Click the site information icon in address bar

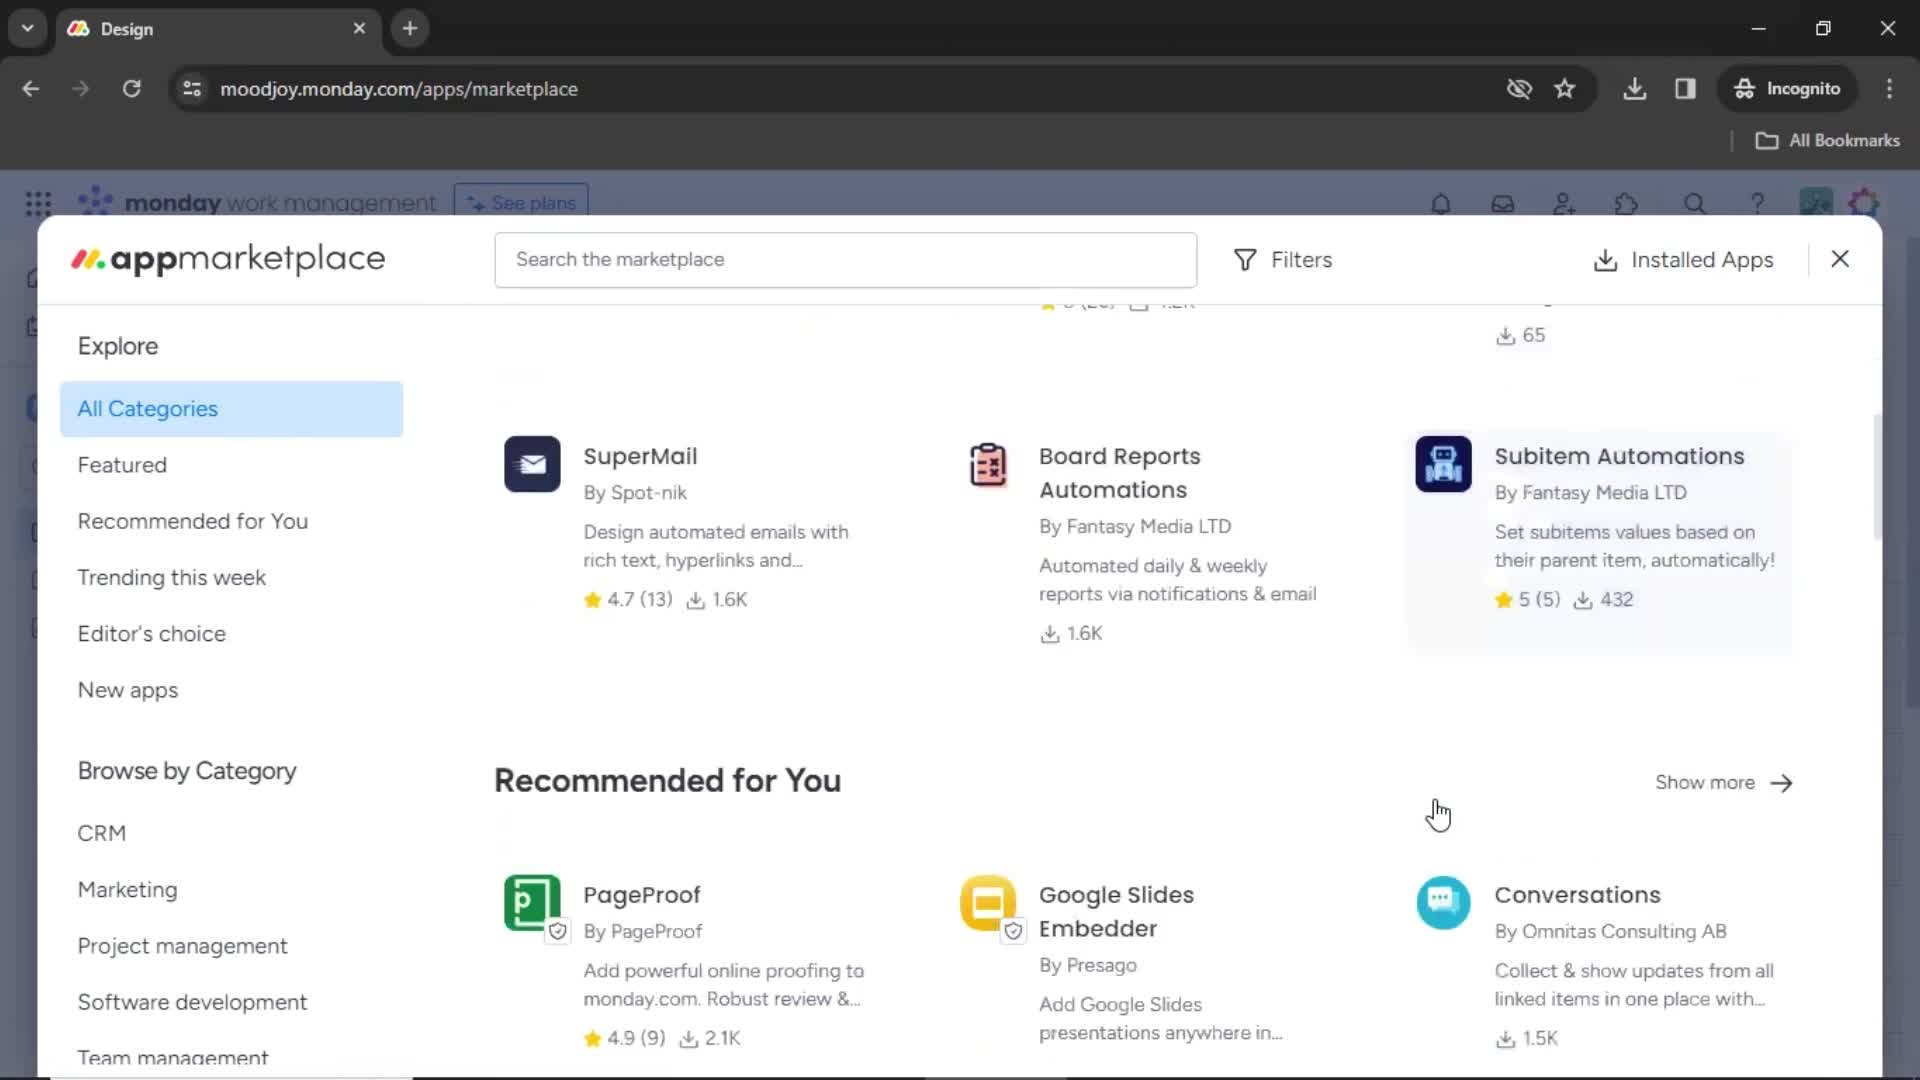(x=192, y=89)
